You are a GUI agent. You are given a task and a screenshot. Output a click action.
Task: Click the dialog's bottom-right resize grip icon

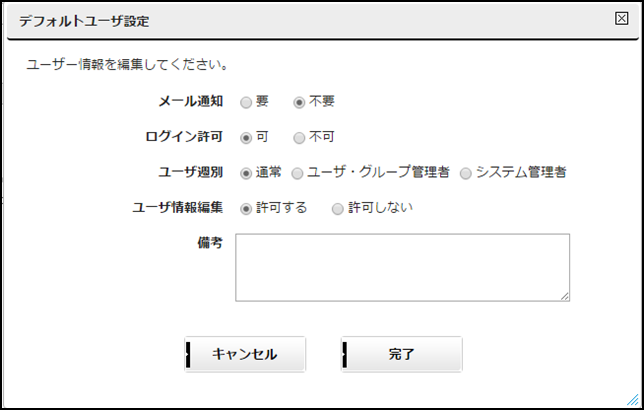pyautogui.click(x=633, y=399)
